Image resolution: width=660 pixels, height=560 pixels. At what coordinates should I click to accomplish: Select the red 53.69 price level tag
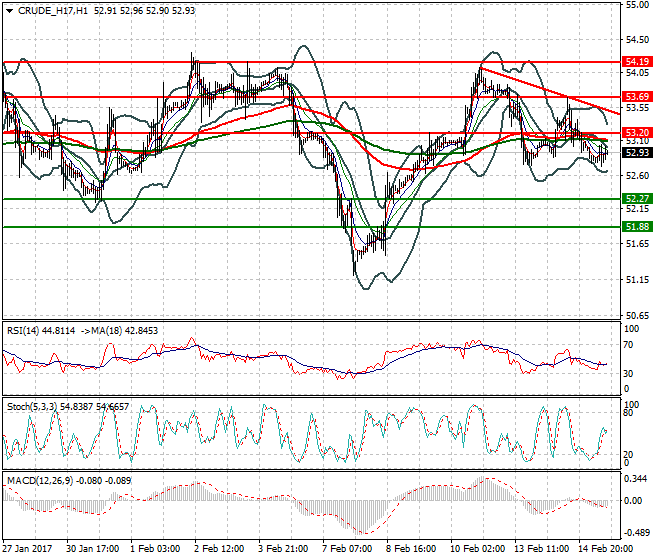[x=637, y=97]
